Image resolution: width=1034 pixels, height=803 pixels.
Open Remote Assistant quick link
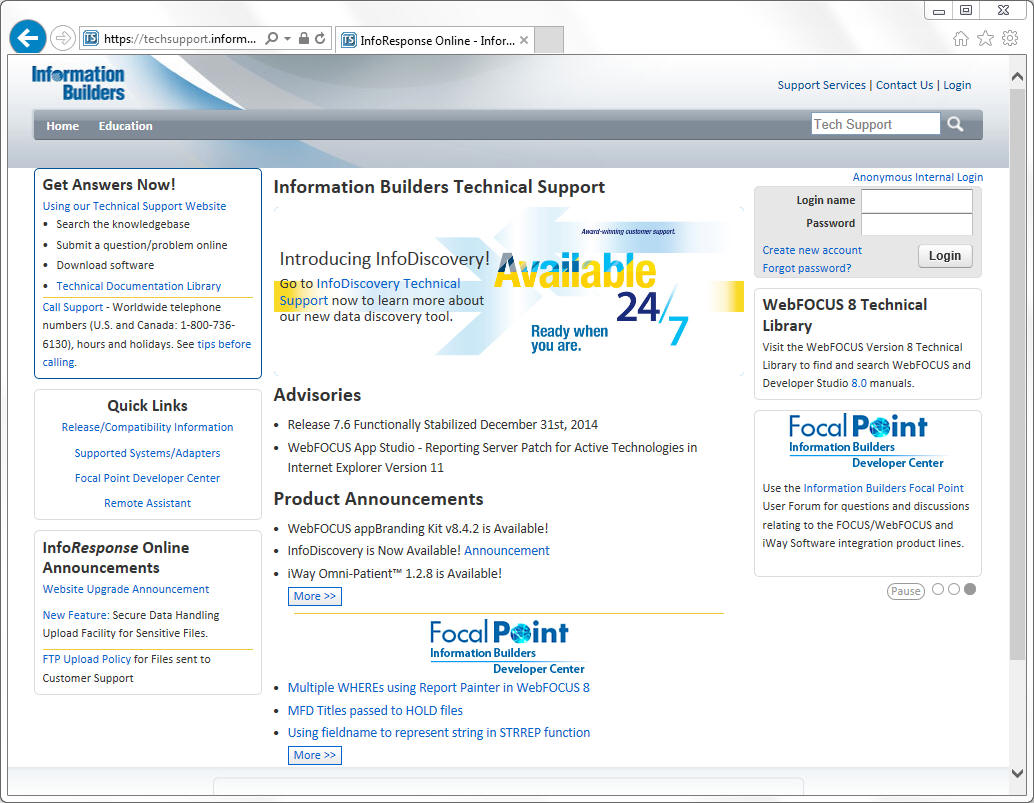[x=147, y=504]
